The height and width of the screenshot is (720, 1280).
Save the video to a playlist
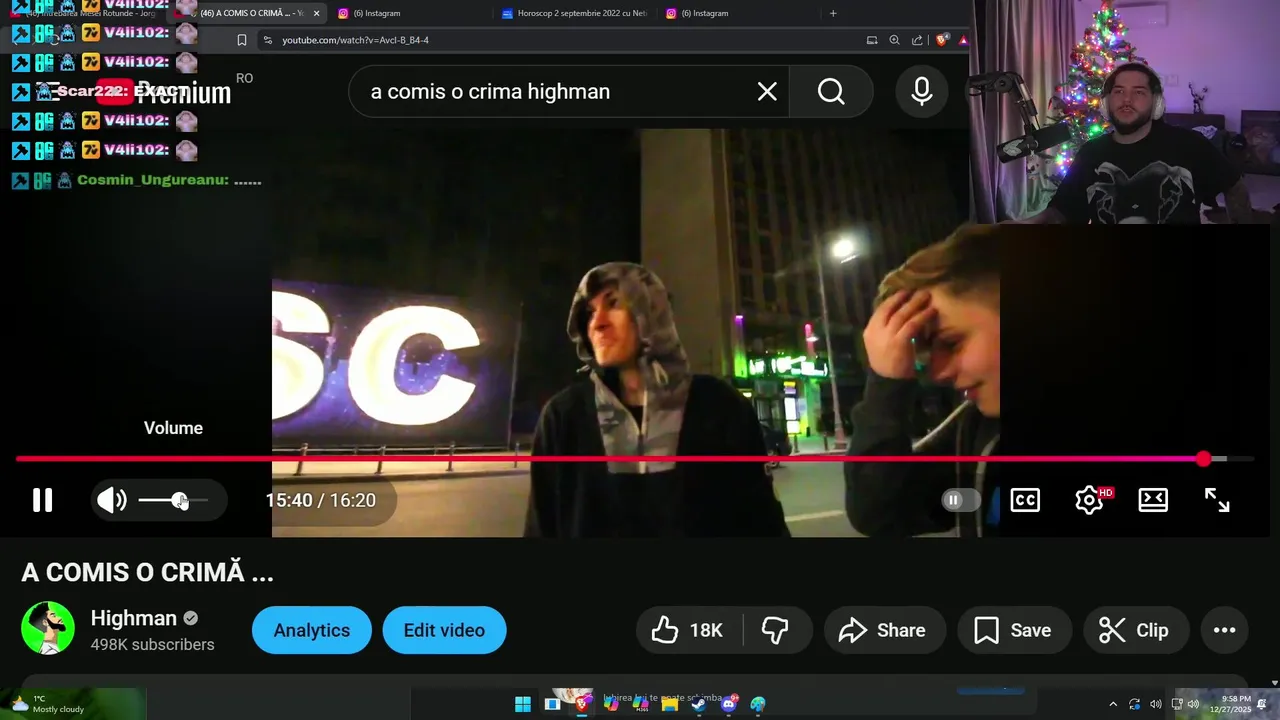point(1013,630)
